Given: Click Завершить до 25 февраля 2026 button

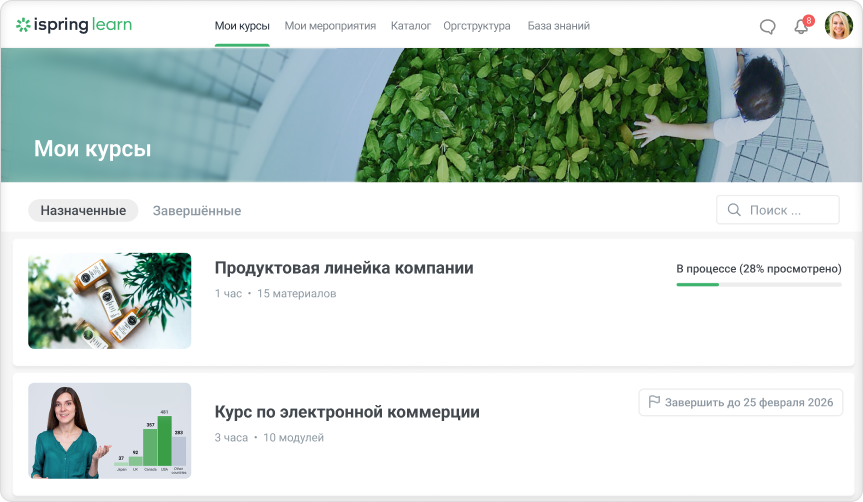Looking at the screenshot, I should (x=740, y=402).
